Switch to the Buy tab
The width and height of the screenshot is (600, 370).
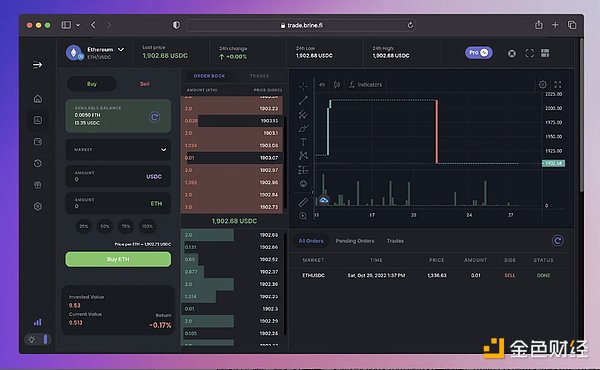point(92,84)
